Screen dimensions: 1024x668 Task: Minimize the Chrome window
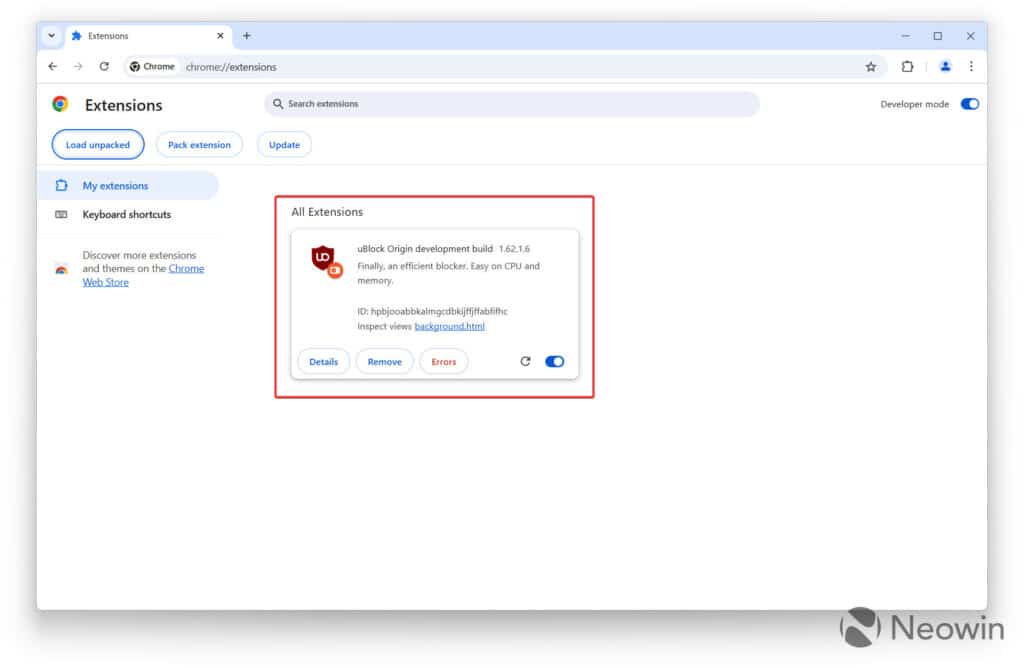click(905, 36)
